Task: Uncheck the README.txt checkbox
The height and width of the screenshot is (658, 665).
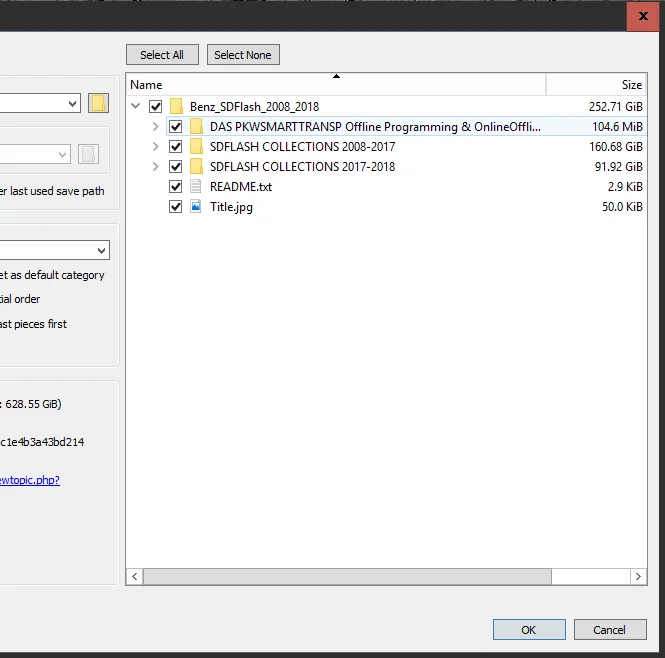Action: pos(176,186)
